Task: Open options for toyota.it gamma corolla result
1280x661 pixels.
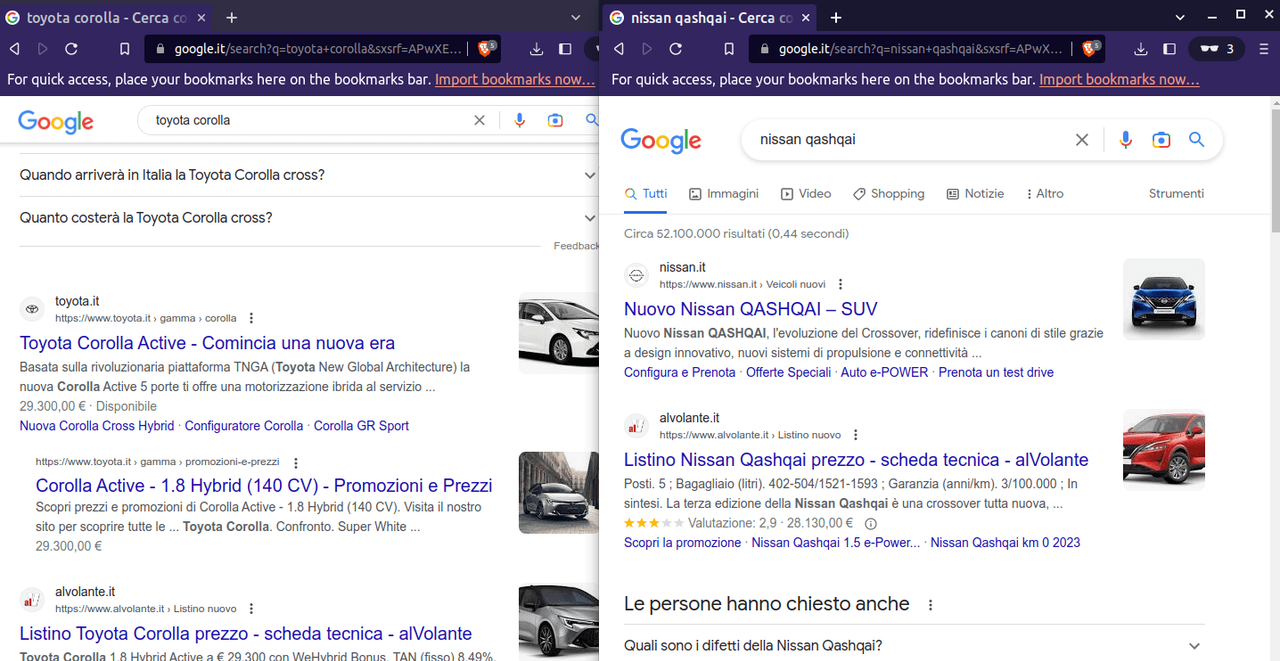Action: [x=251, y=318]
